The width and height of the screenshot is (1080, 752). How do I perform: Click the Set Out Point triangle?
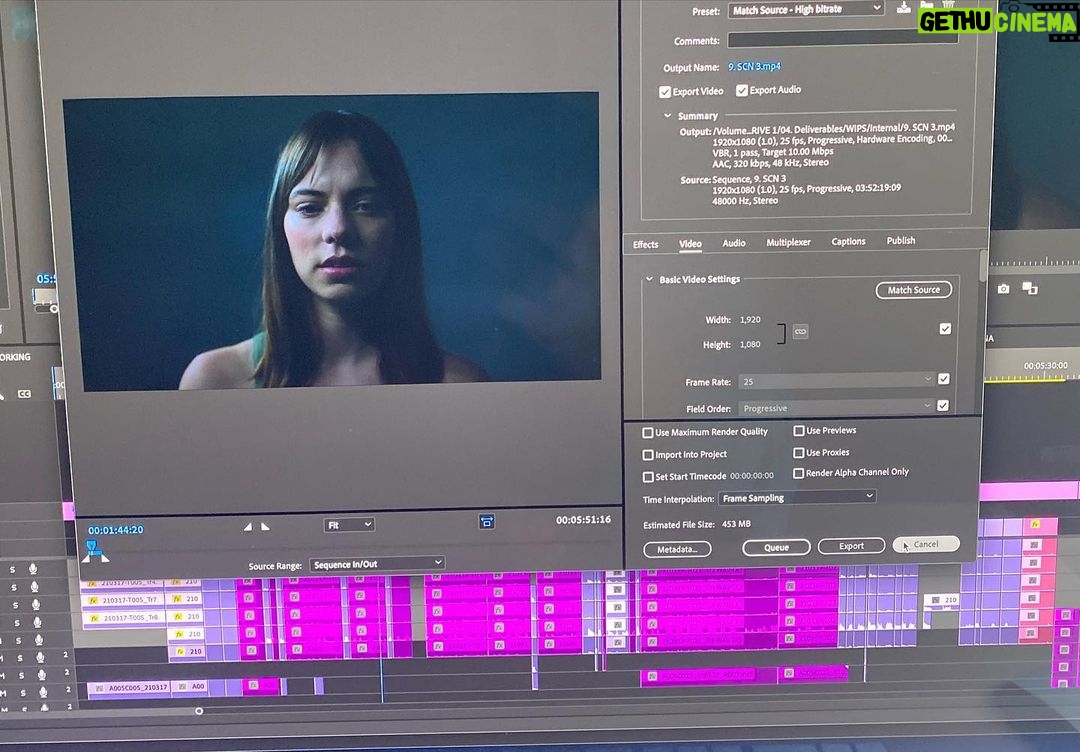point(265,527)
